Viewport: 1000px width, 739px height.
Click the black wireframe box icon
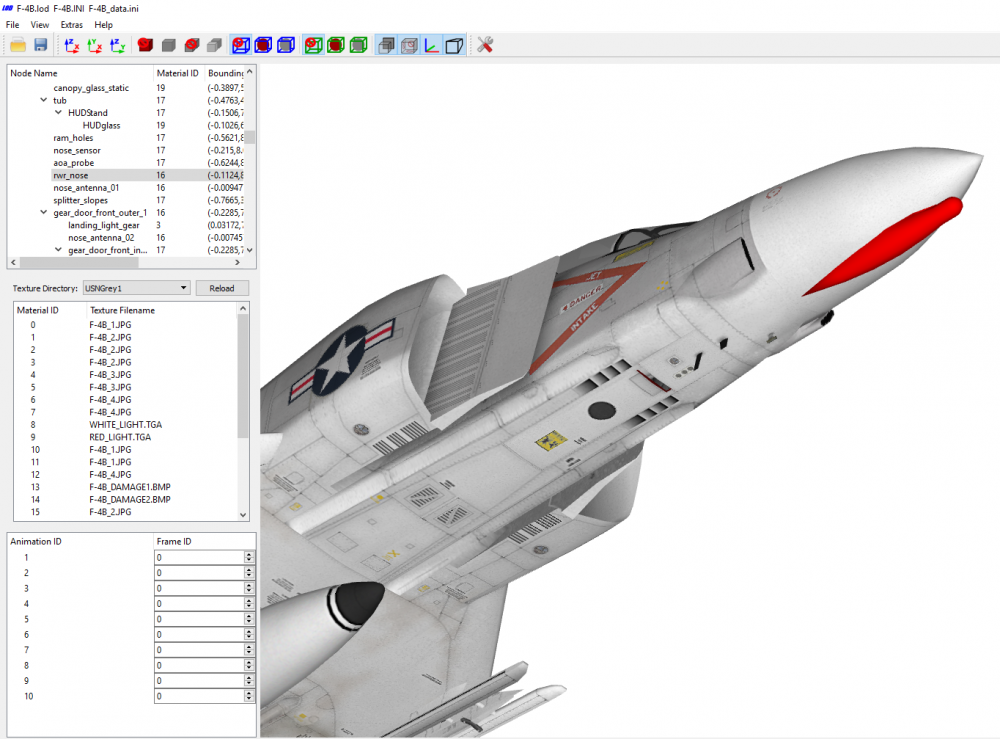pos(455,45)
